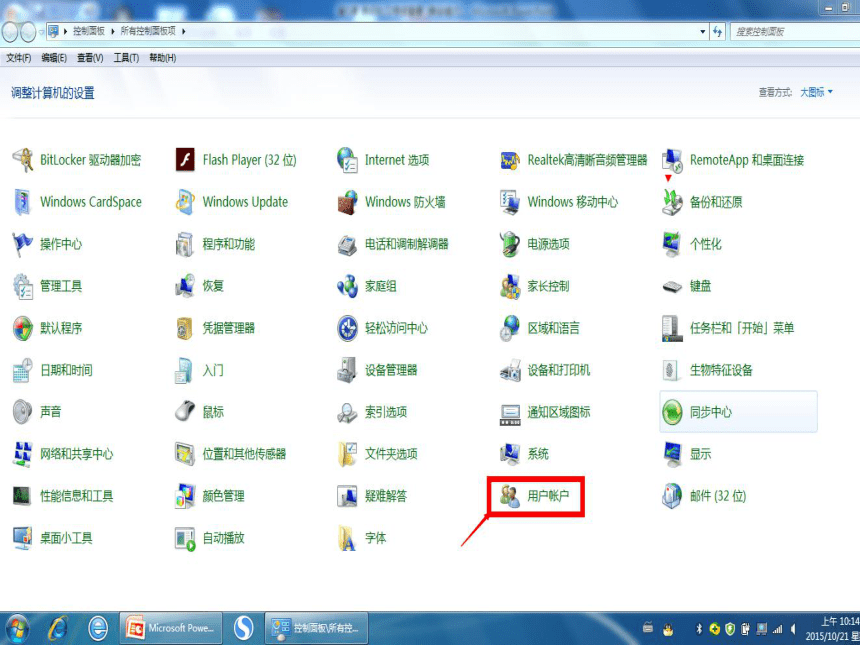860x645 pixels.
Task: Open the 查看(V) menu
Action: pos(90,58)
